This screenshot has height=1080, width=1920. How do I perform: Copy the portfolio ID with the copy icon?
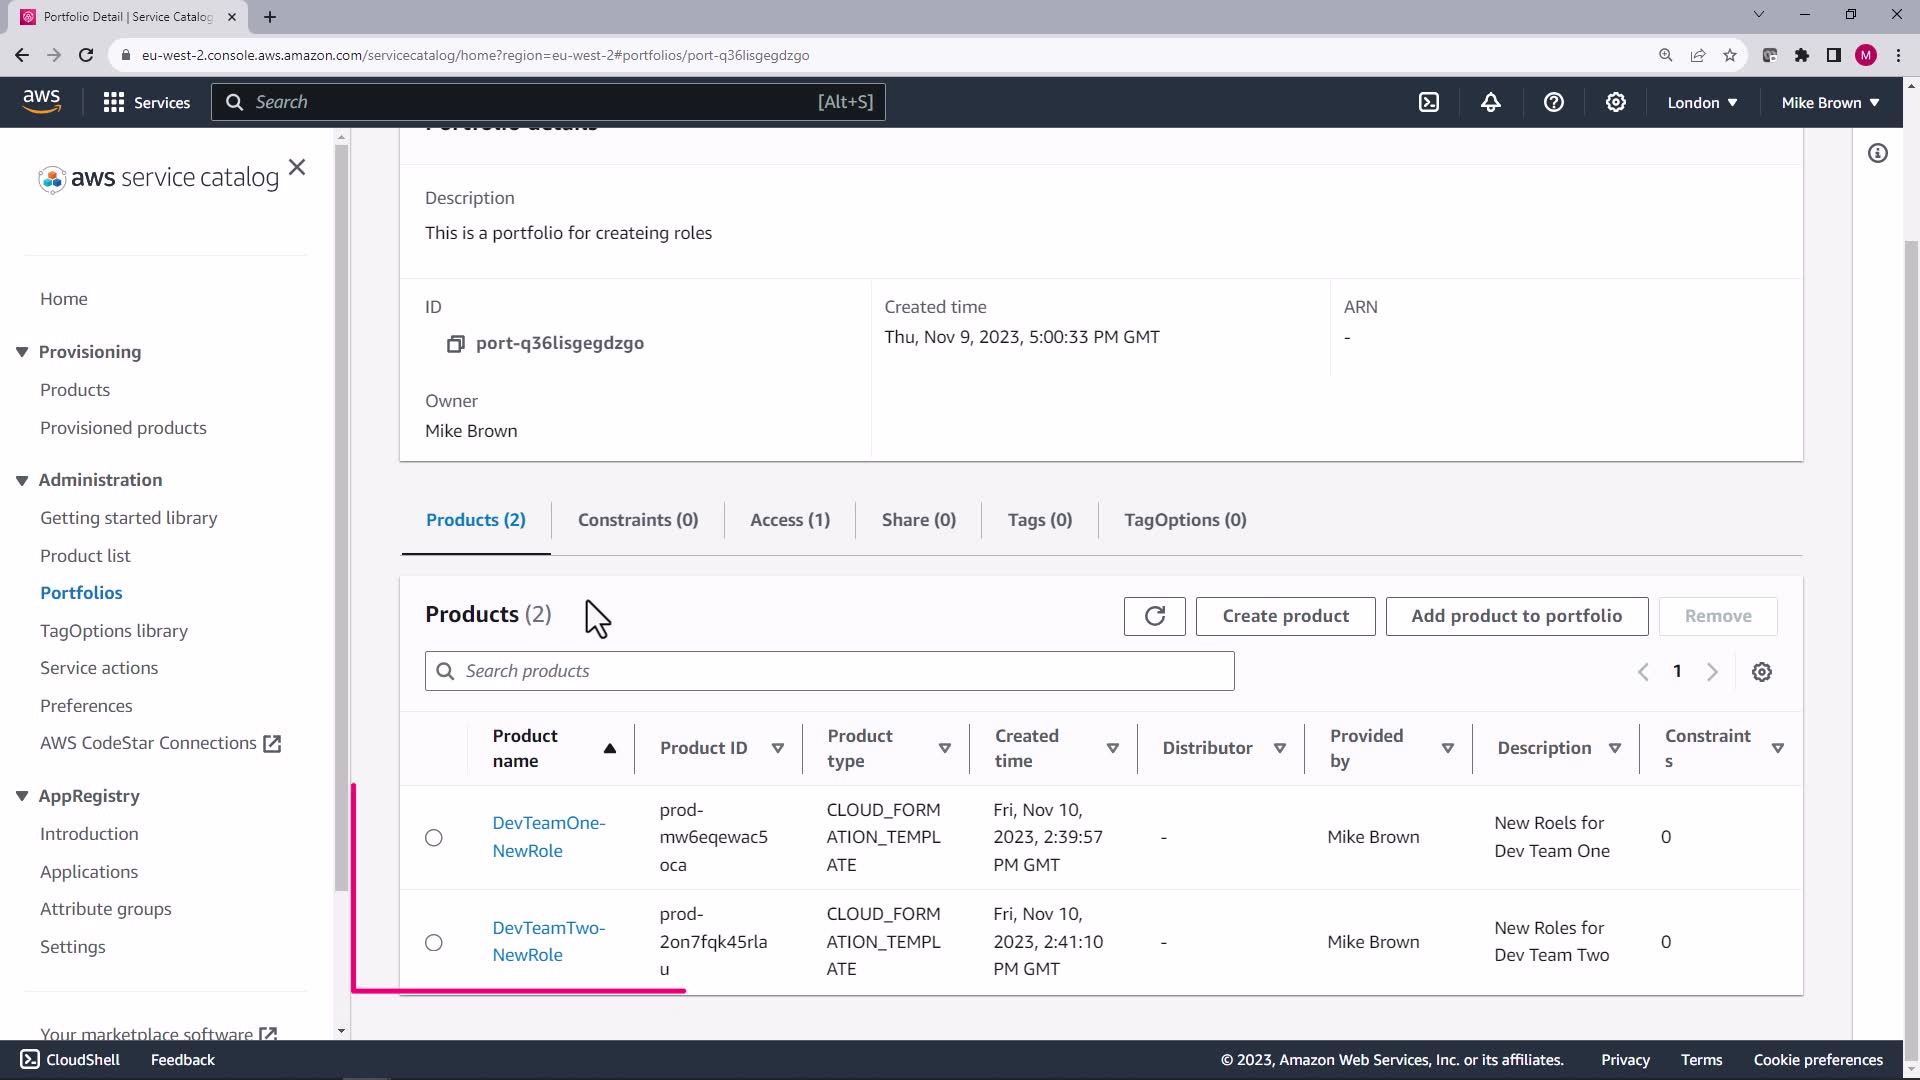pos(455,344)
